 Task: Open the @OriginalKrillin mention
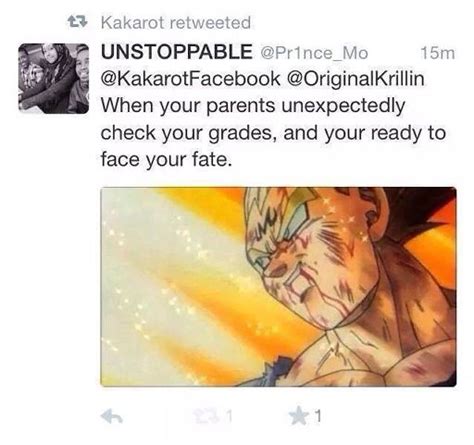click(355, 80)
